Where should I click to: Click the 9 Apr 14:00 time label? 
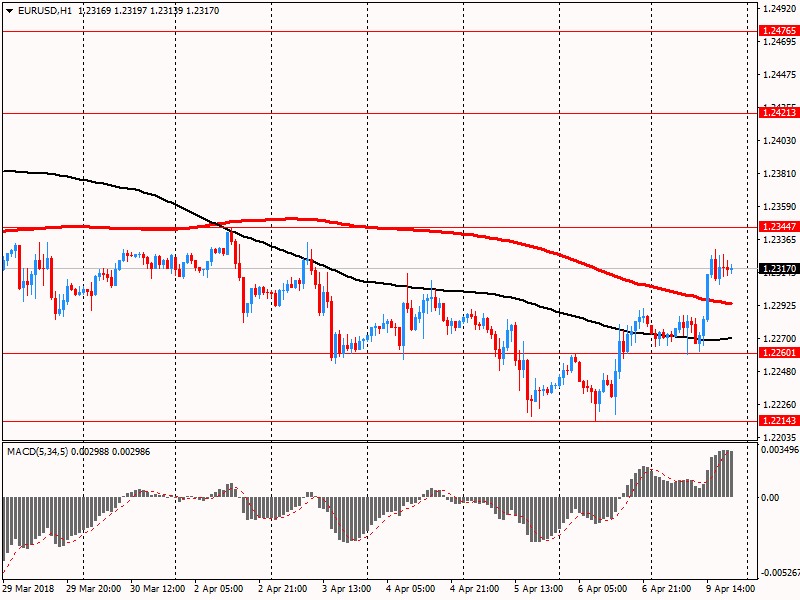731,589
